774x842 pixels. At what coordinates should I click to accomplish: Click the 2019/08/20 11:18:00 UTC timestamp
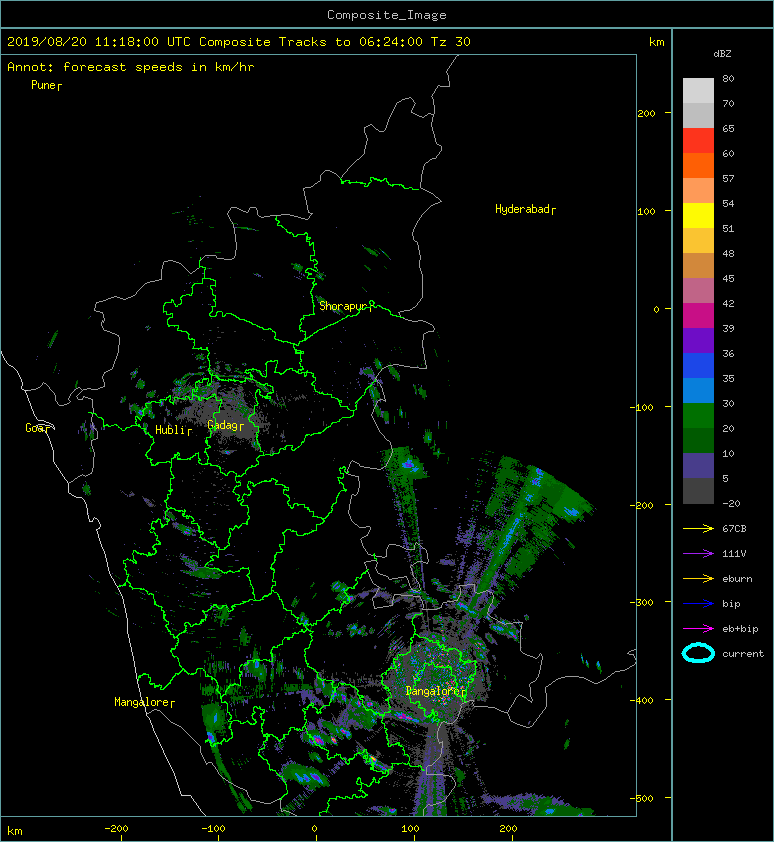[x=99, y=42]
